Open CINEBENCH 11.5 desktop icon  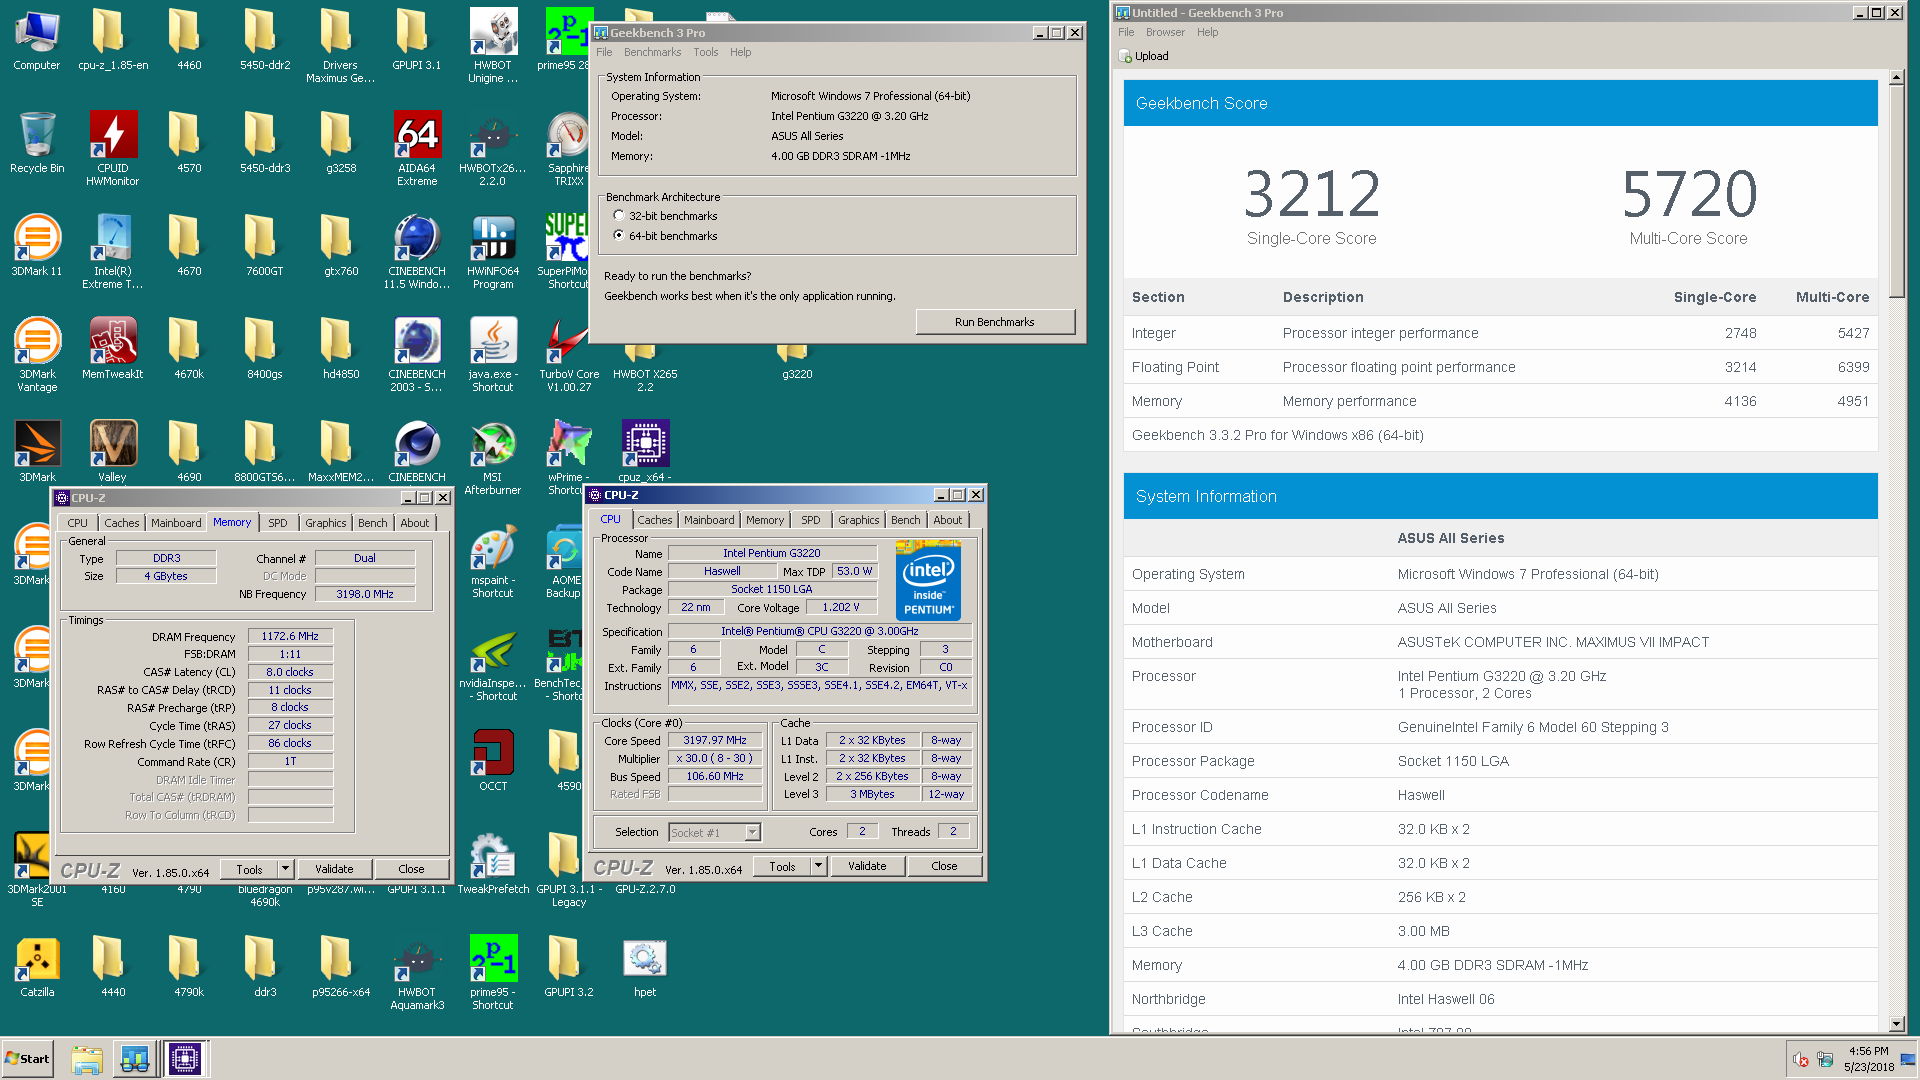[417, 251]
